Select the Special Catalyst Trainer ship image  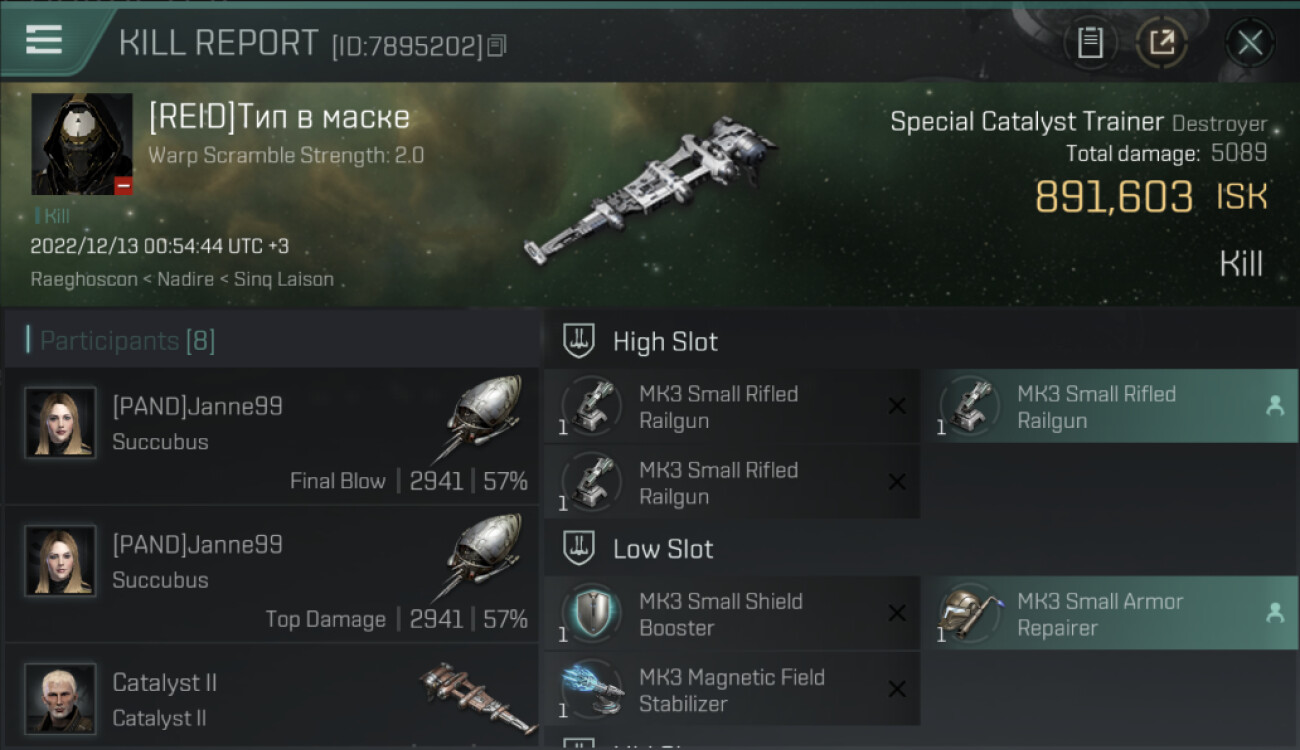point(650,190)
